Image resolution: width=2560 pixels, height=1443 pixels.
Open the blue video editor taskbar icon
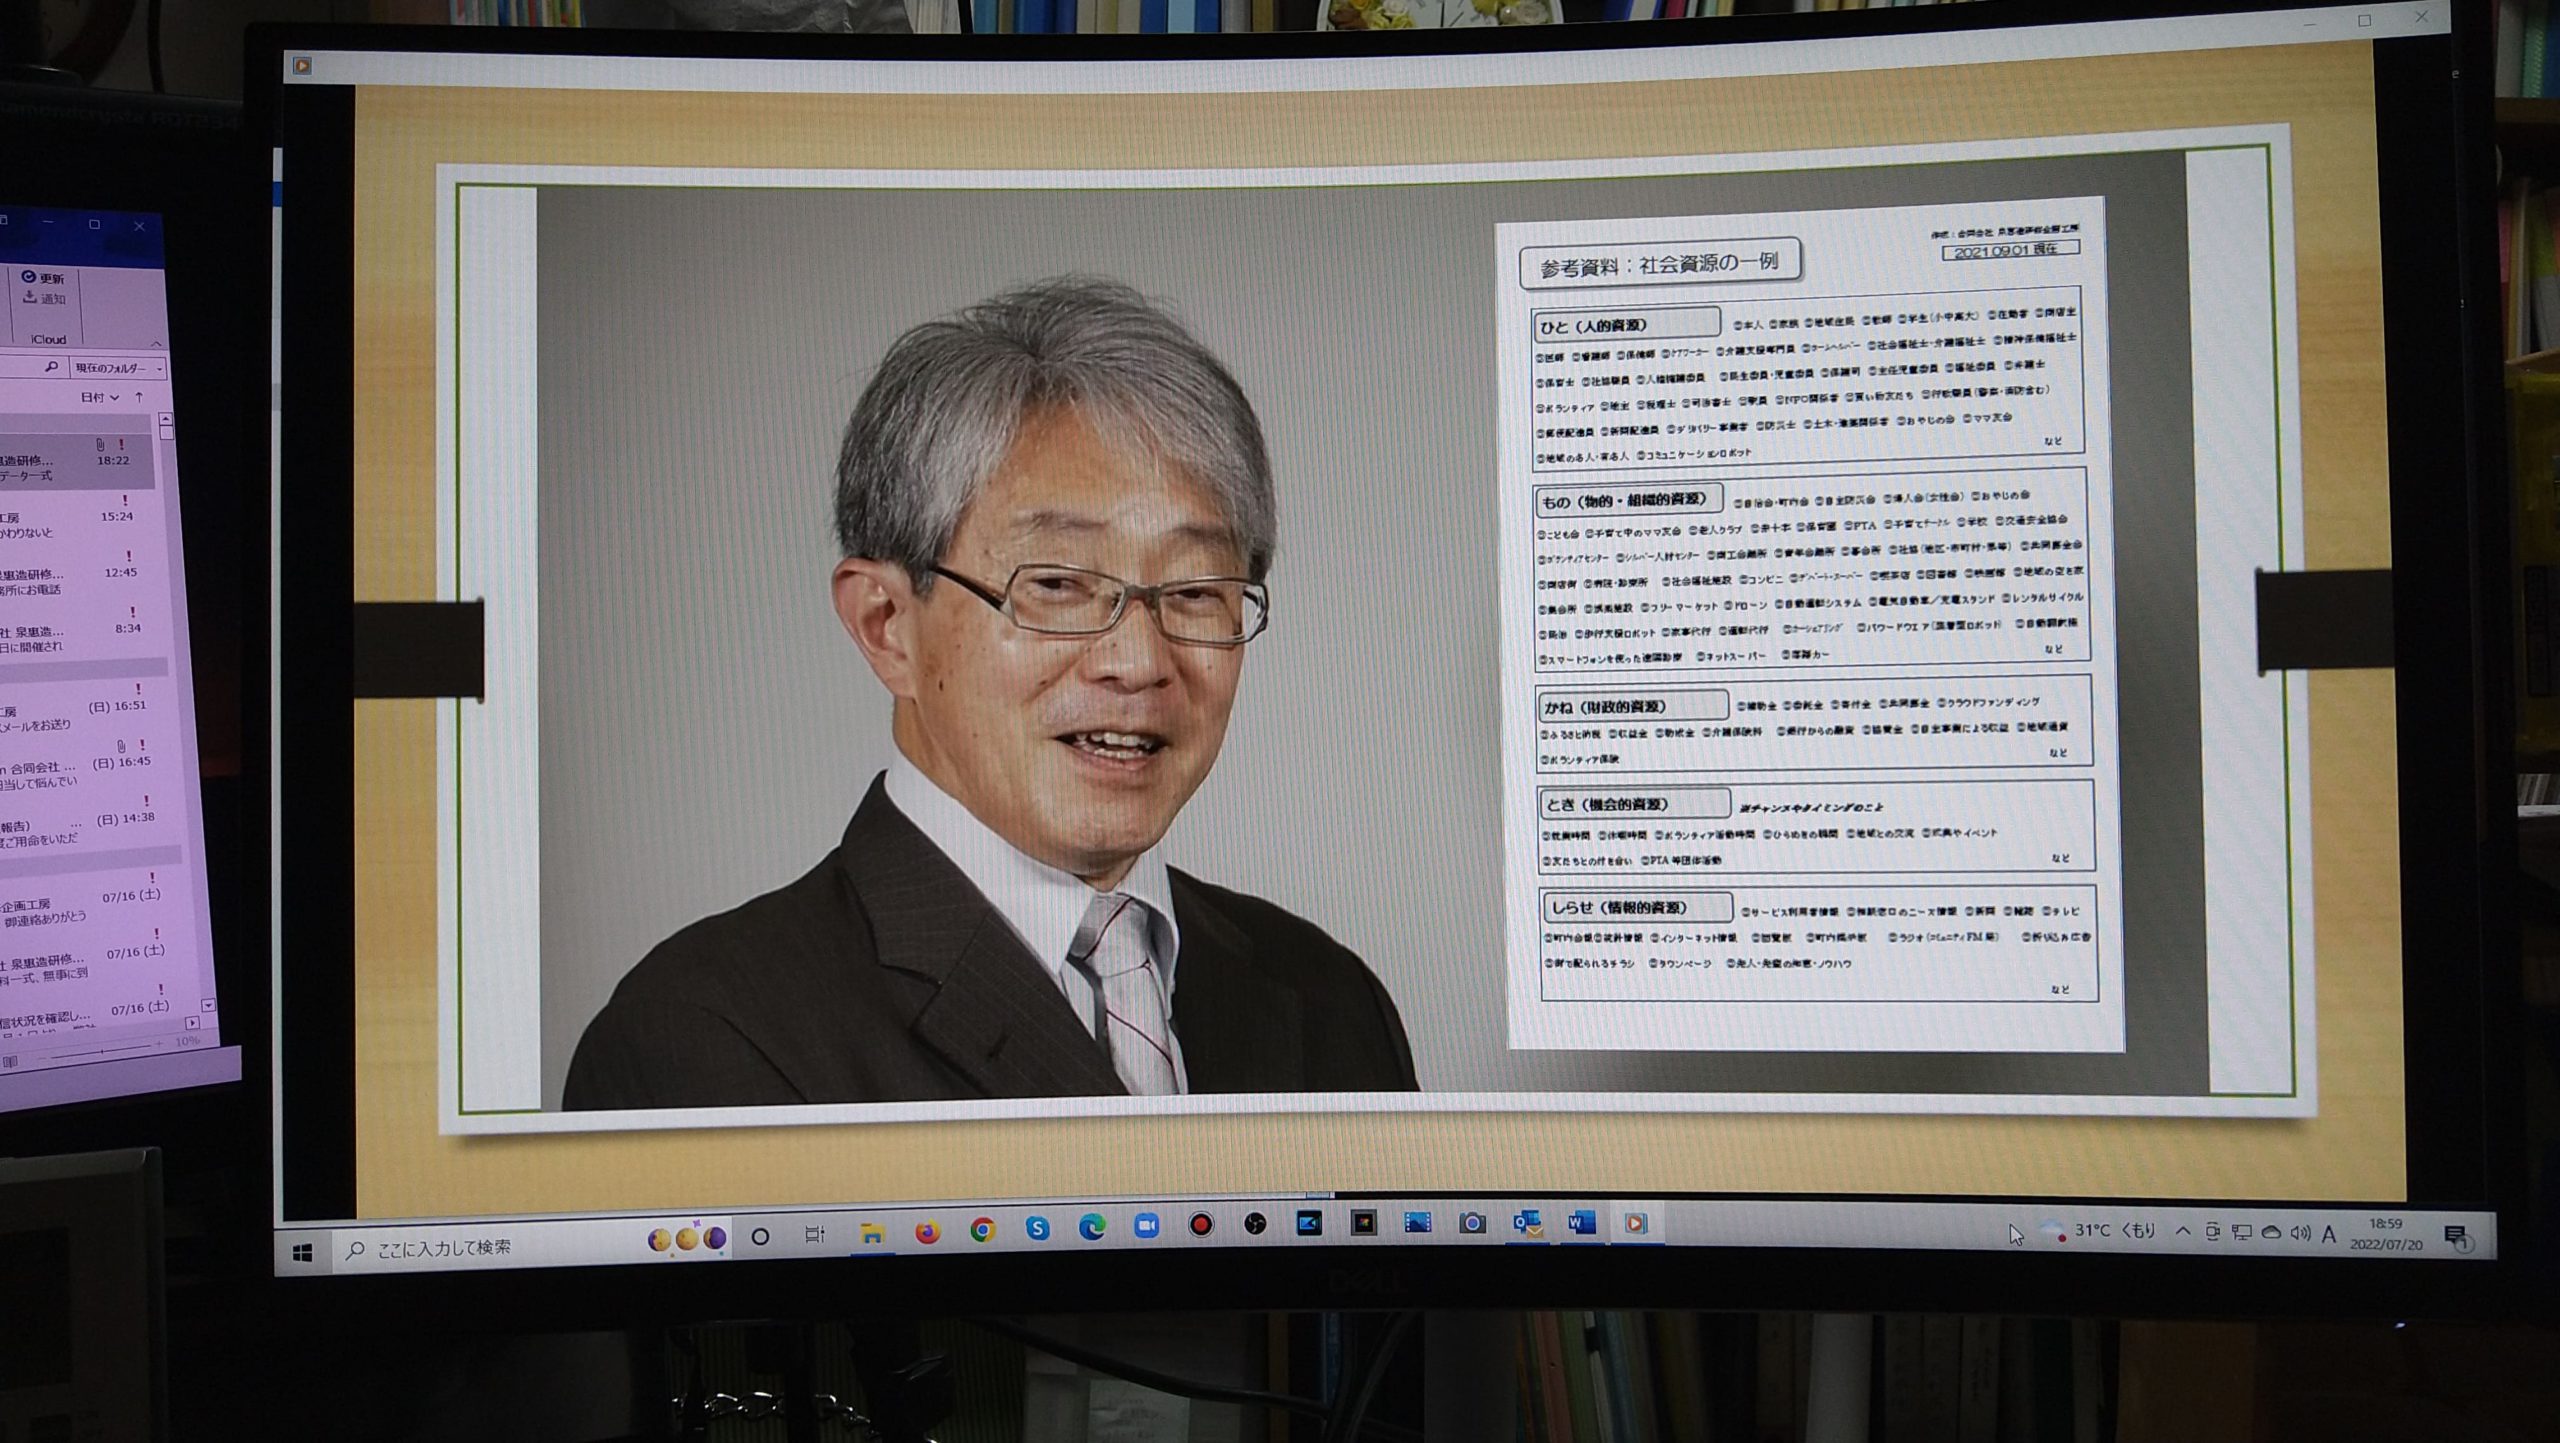point(1309,1223)
